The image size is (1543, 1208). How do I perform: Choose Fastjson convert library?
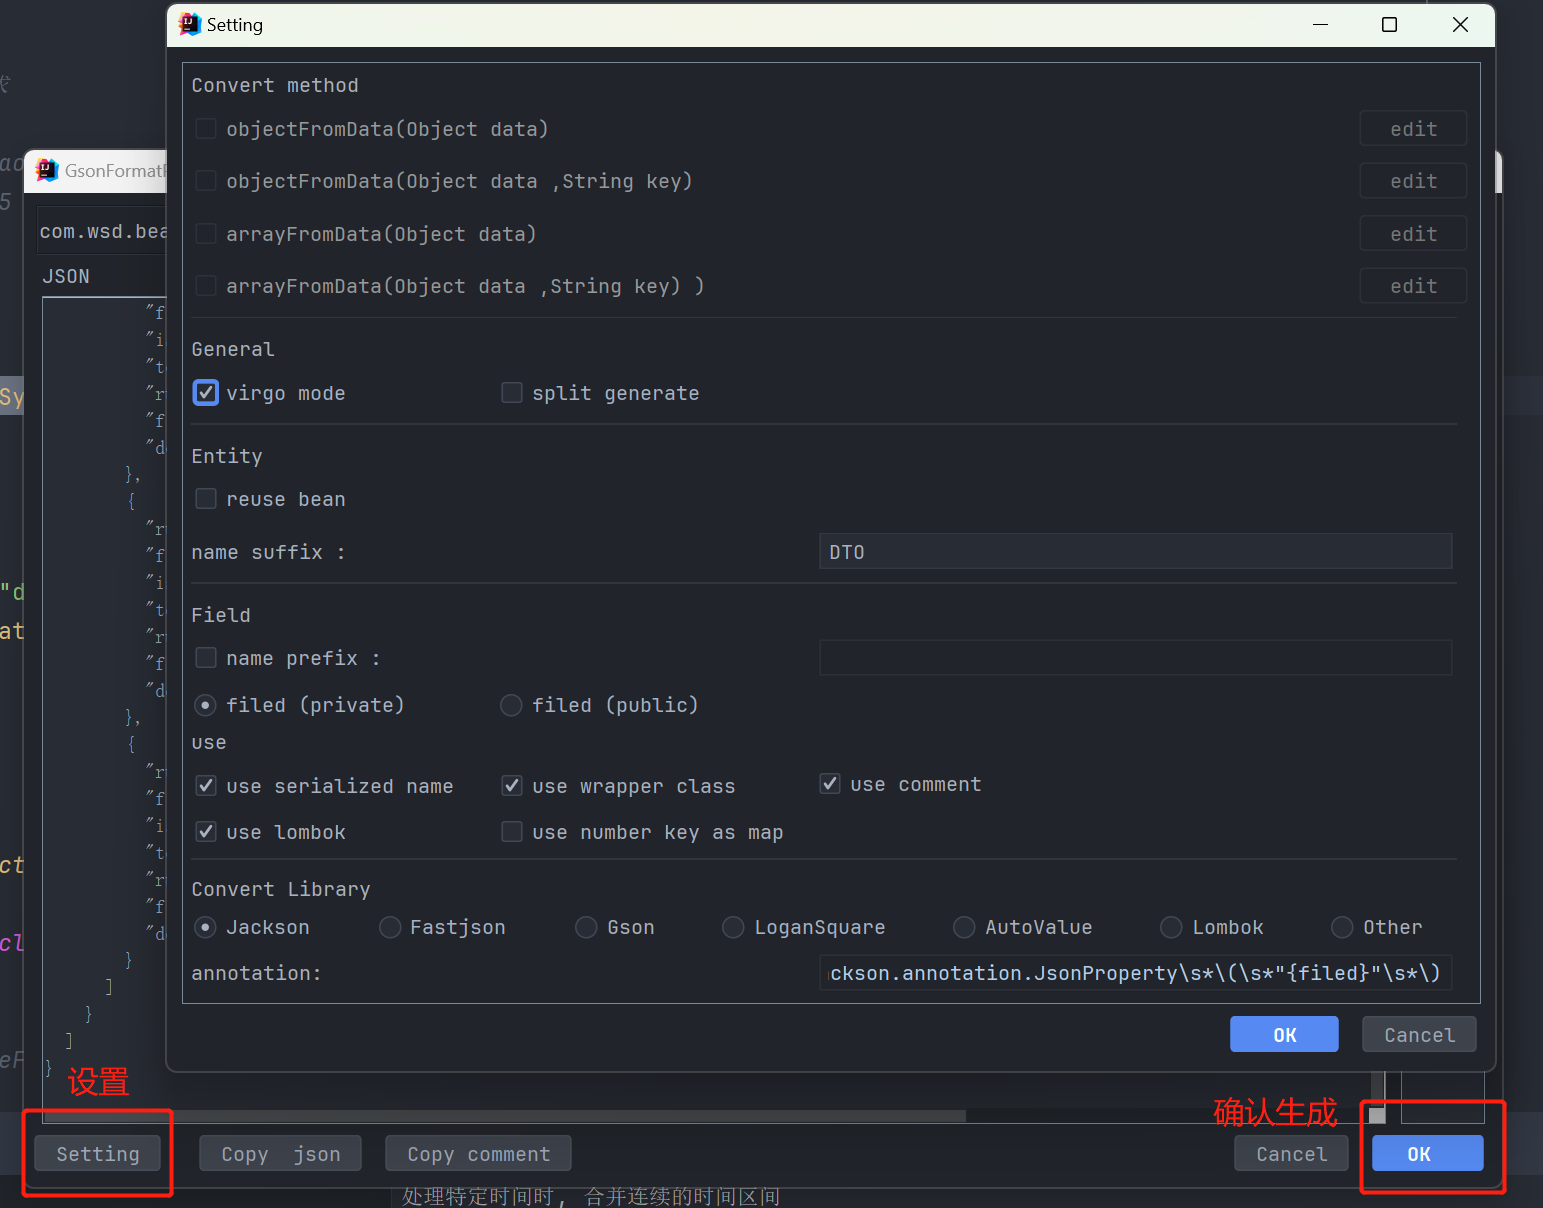coord(390,927)
